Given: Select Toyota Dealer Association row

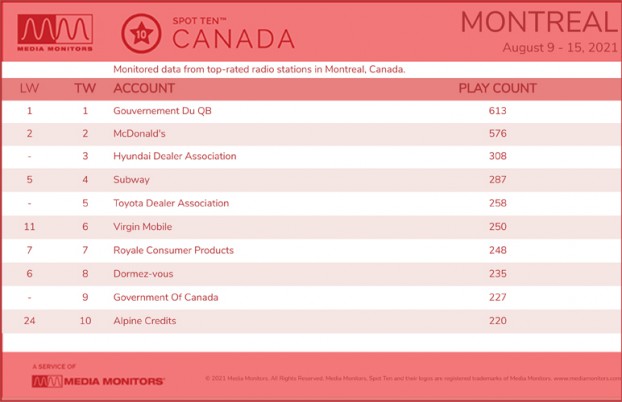Looking at the screenshot, I should [312, 203].
